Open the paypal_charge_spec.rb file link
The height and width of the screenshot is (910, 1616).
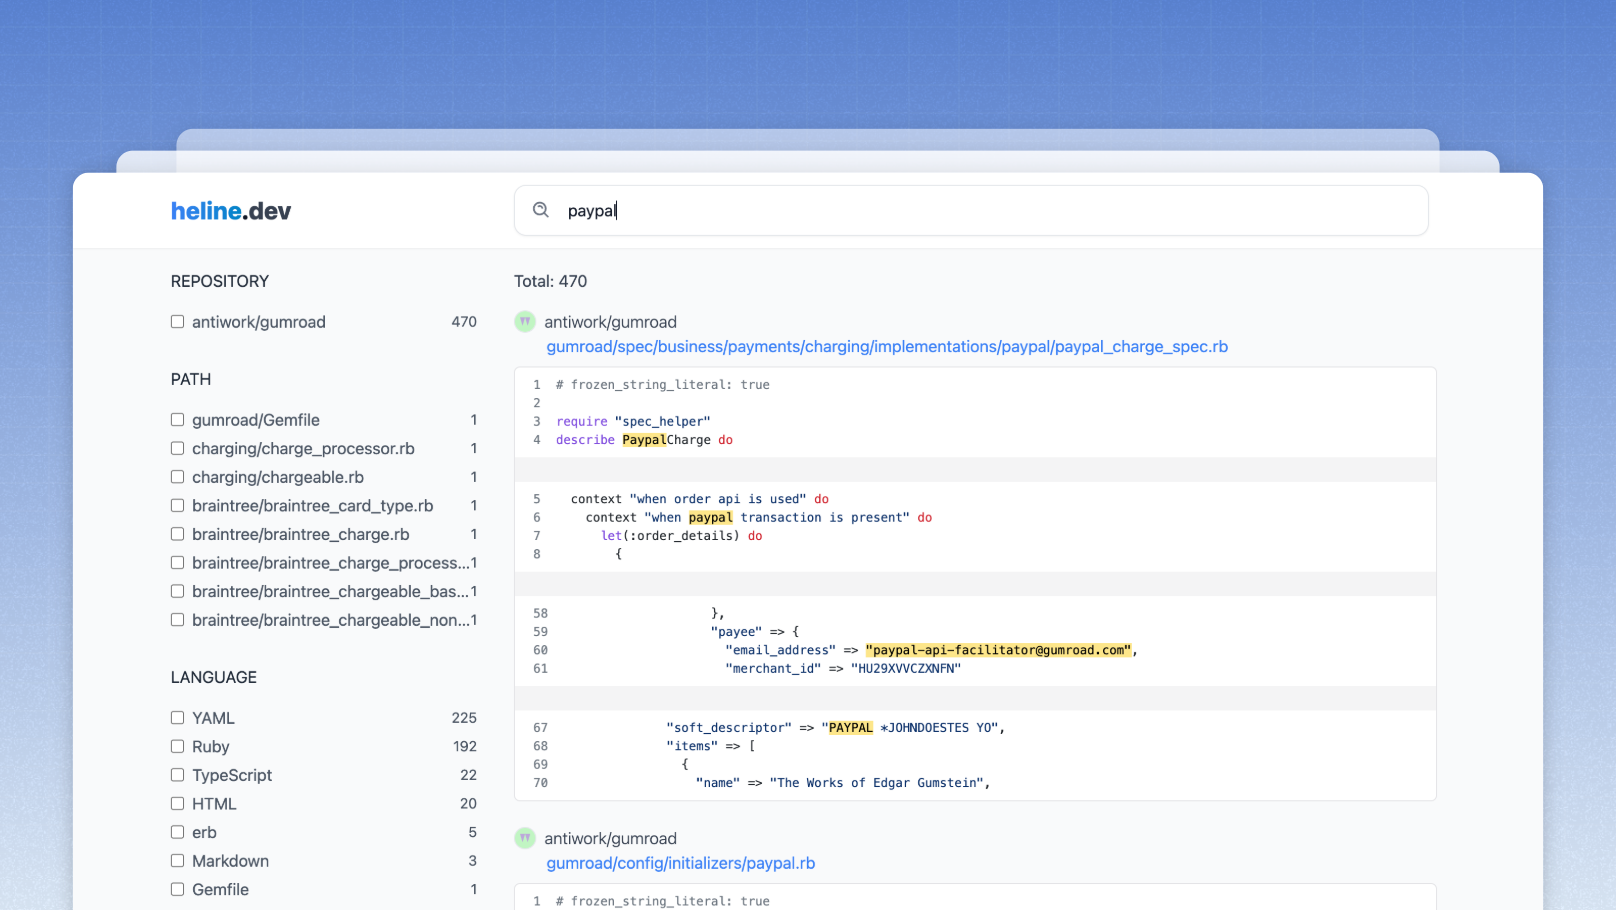887,347
